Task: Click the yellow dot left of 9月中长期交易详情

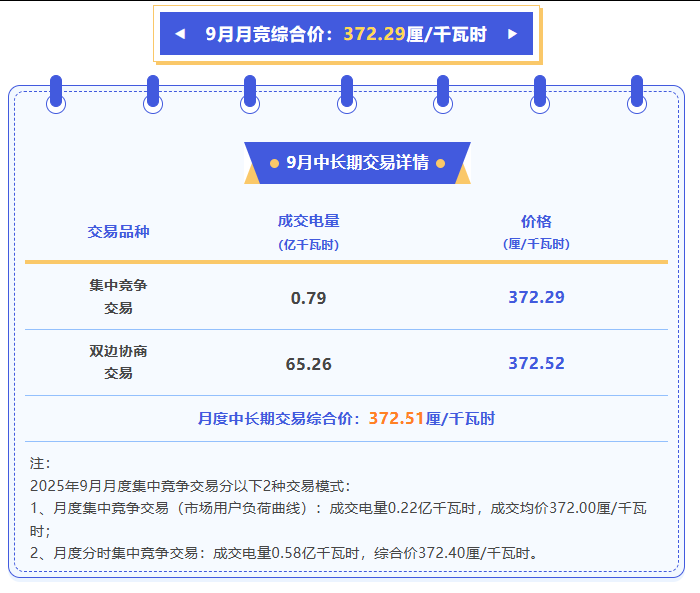Action: (x=275, y=163)
